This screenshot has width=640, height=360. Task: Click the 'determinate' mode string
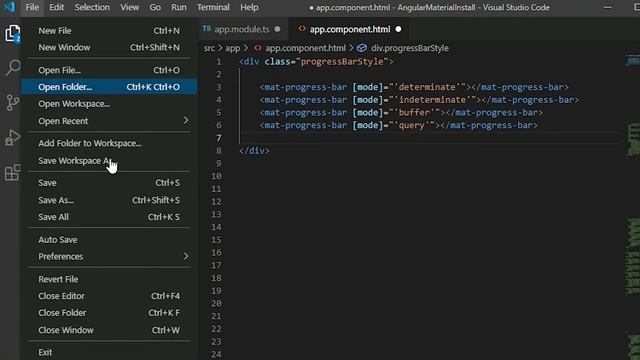pyautogui.click(x=428, y=87)
